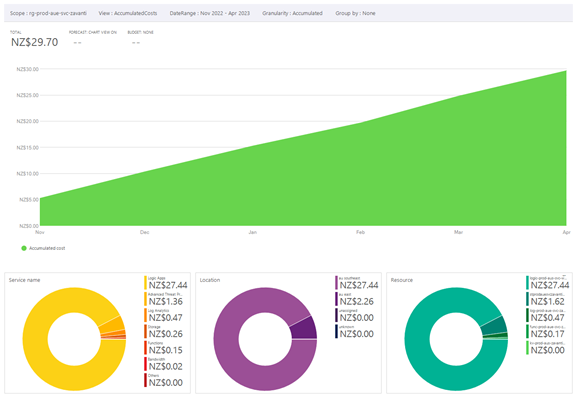Image resolution: width=577 pixels, height=398 pixels.
Task: Click the au east dark purple donut slice
Action: click(x=305, y=328)
